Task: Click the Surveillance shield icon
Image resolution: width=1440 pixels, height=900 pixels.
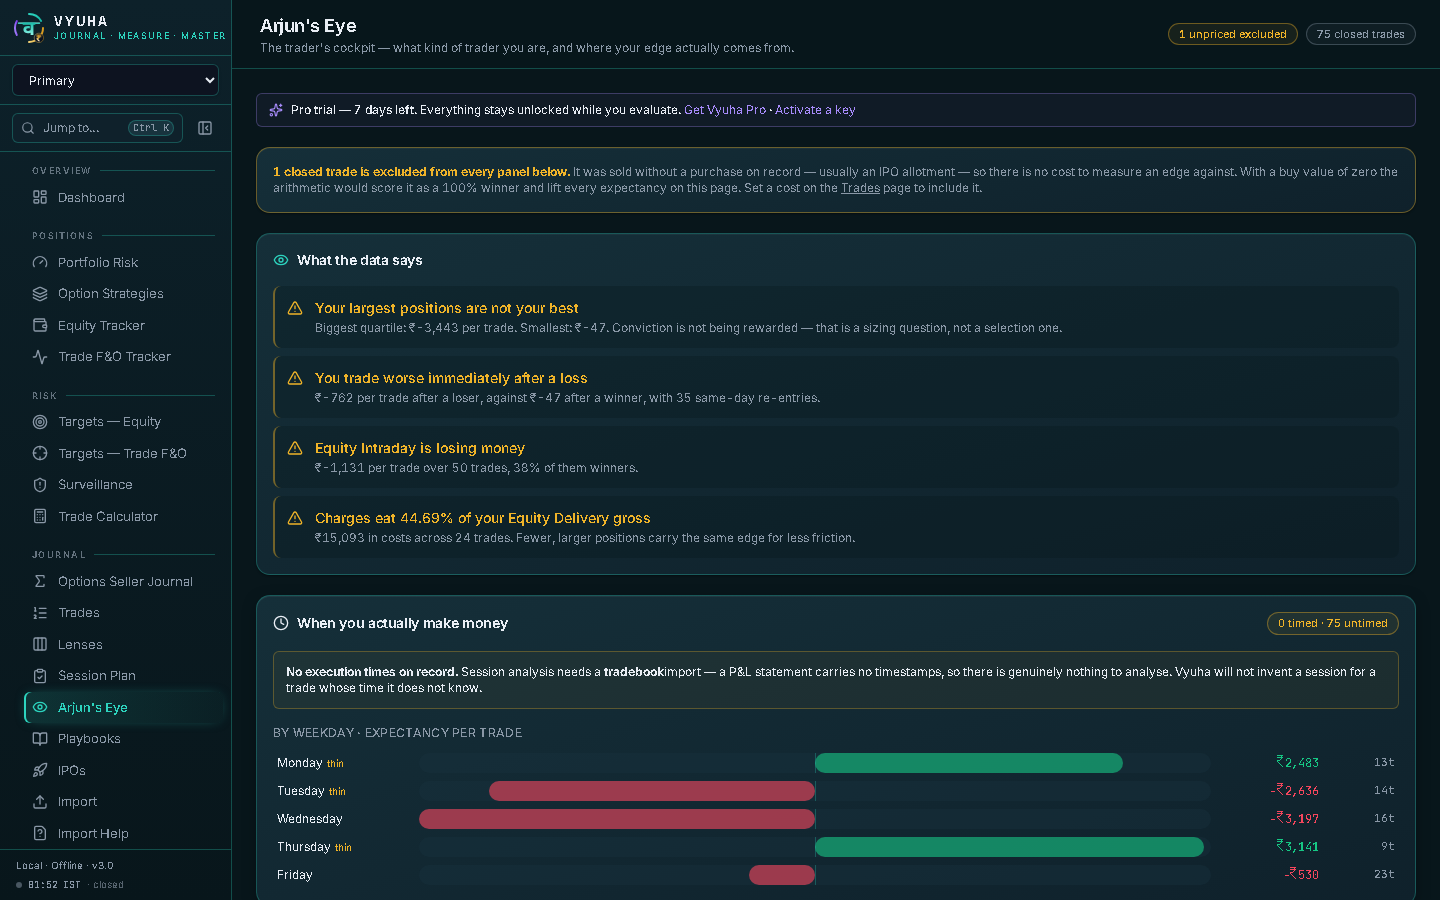Action: 40,485
